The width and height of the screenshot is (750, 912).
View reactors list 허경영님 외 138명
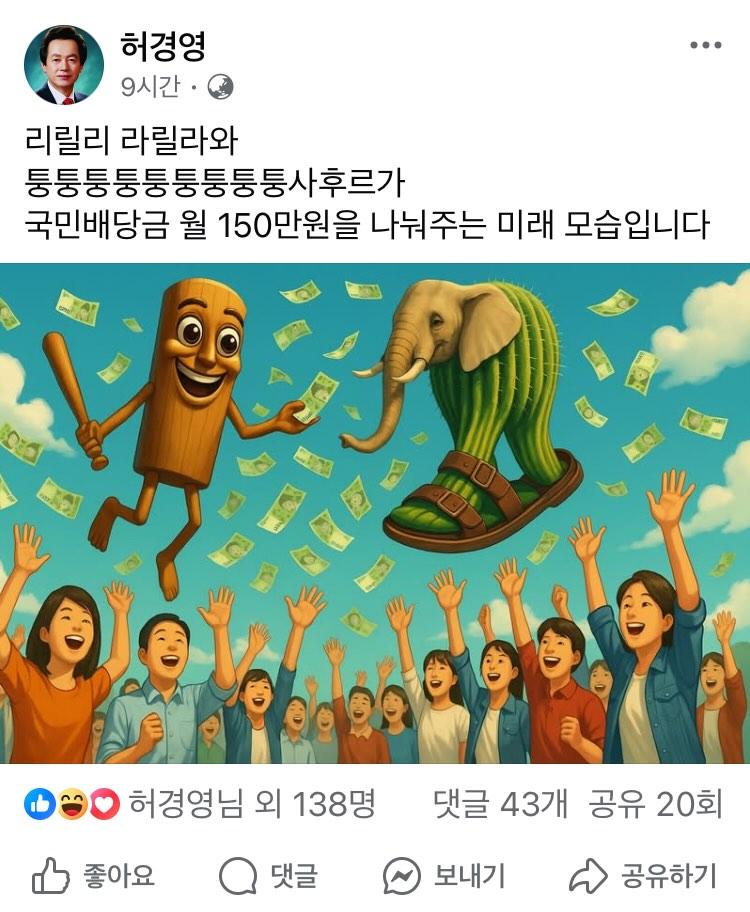point(251,804)
